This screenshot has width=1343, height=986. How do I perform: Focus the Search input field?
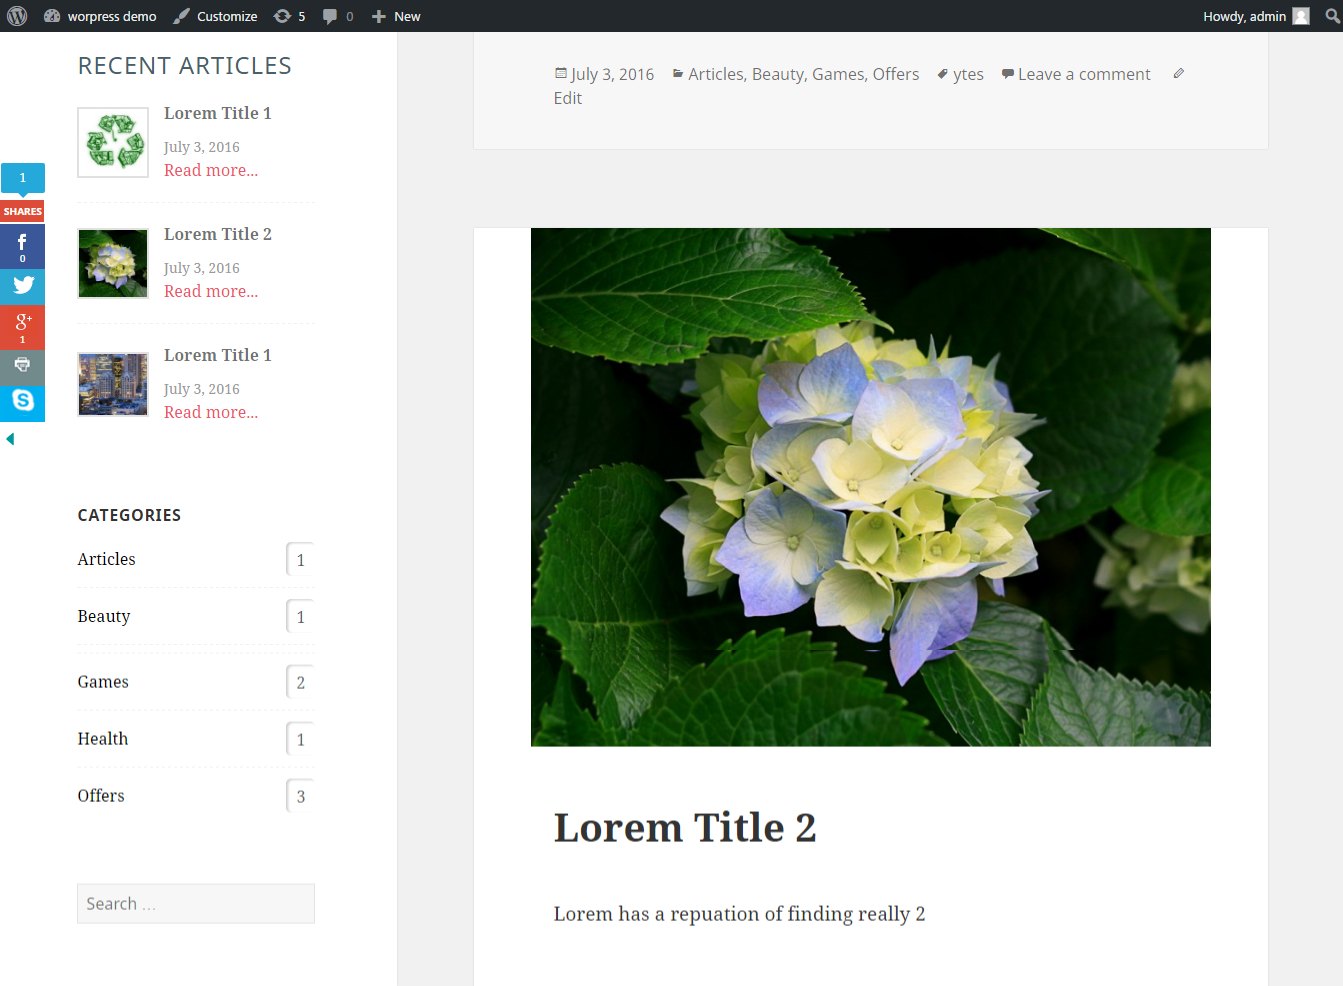coord(196,903)
